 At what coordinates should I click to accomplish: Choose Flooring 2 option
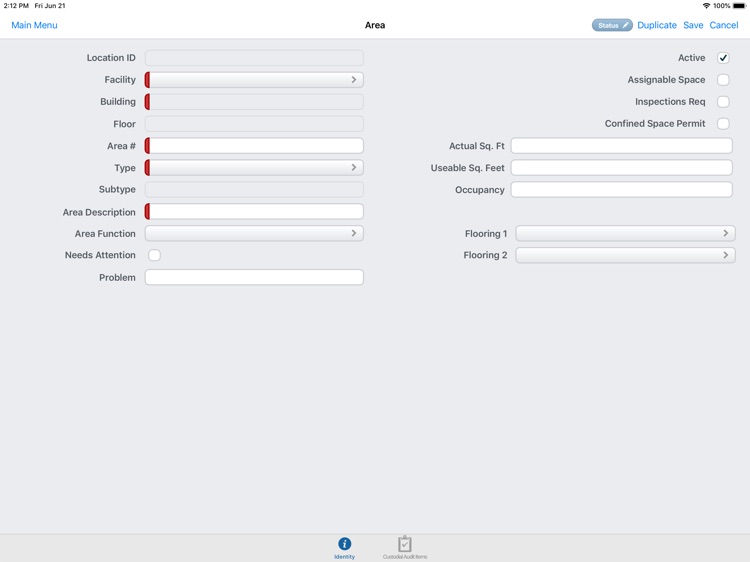point(625,255)
